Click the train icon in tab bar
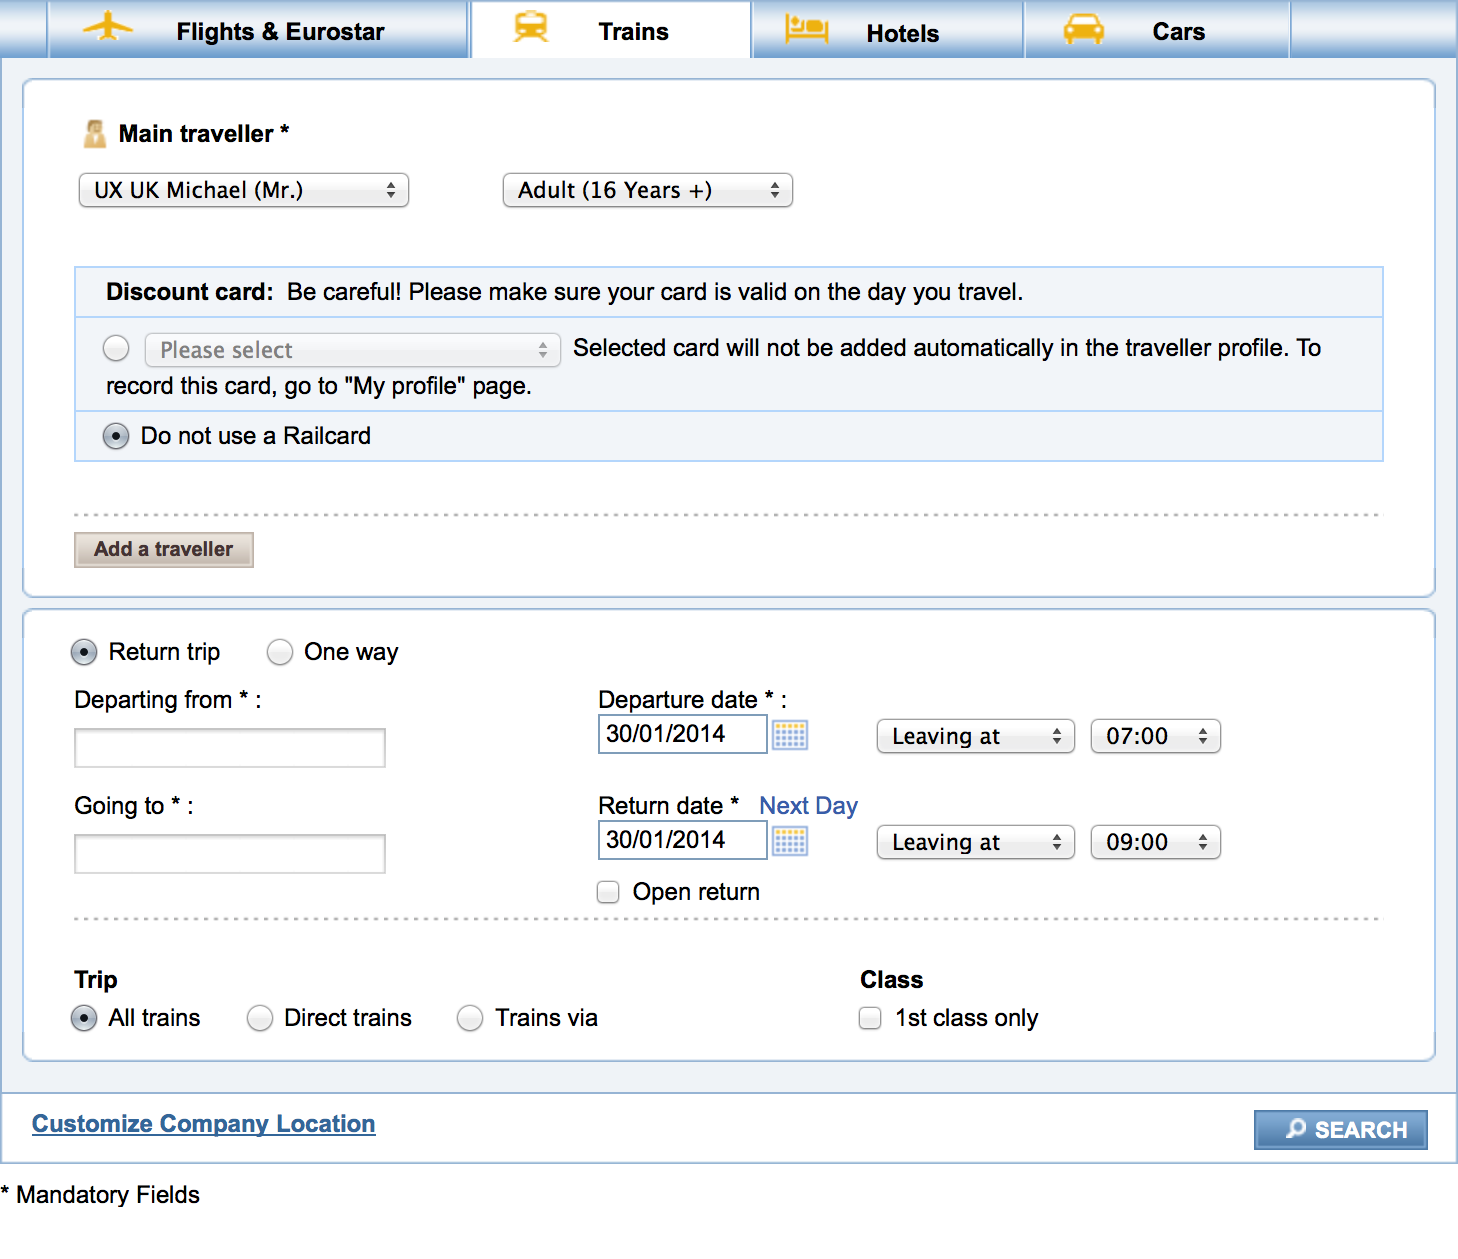This screenshot has height=1259, width=1458. click(x=530, y=27)
